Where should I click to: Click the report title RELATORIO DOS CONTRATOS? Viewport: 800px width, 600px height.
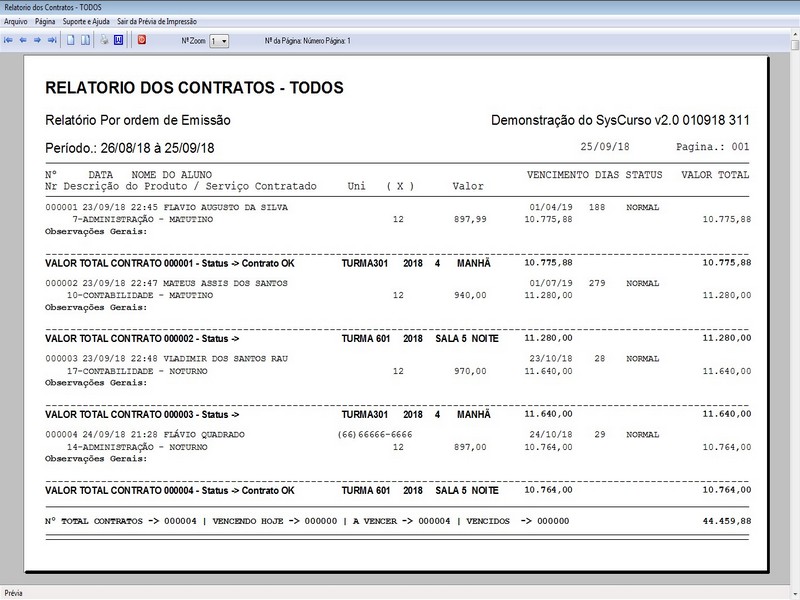[195, 88]
